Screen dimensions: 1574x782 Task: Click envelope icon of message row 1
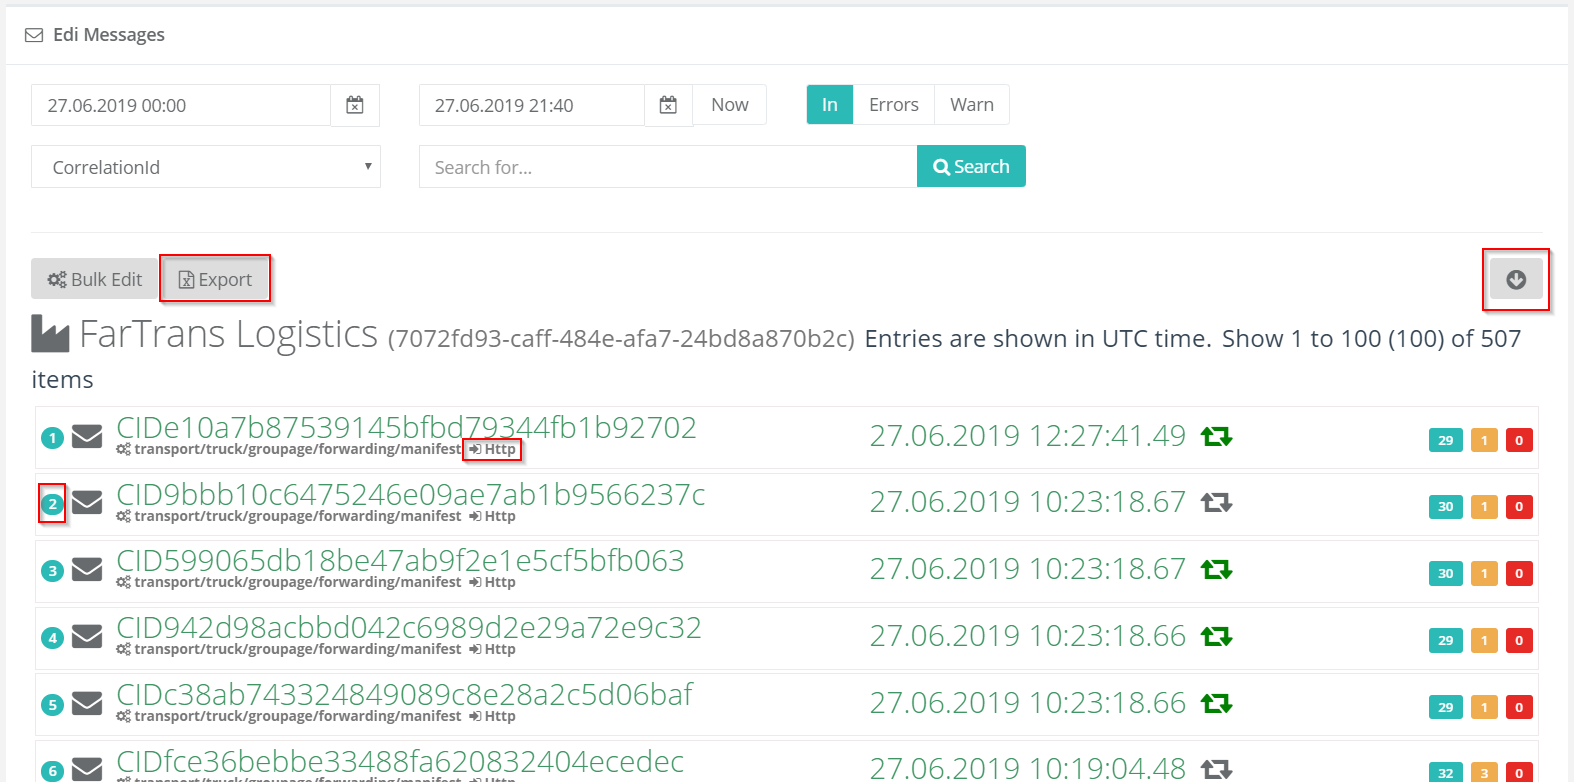click(x=87, y=437)
